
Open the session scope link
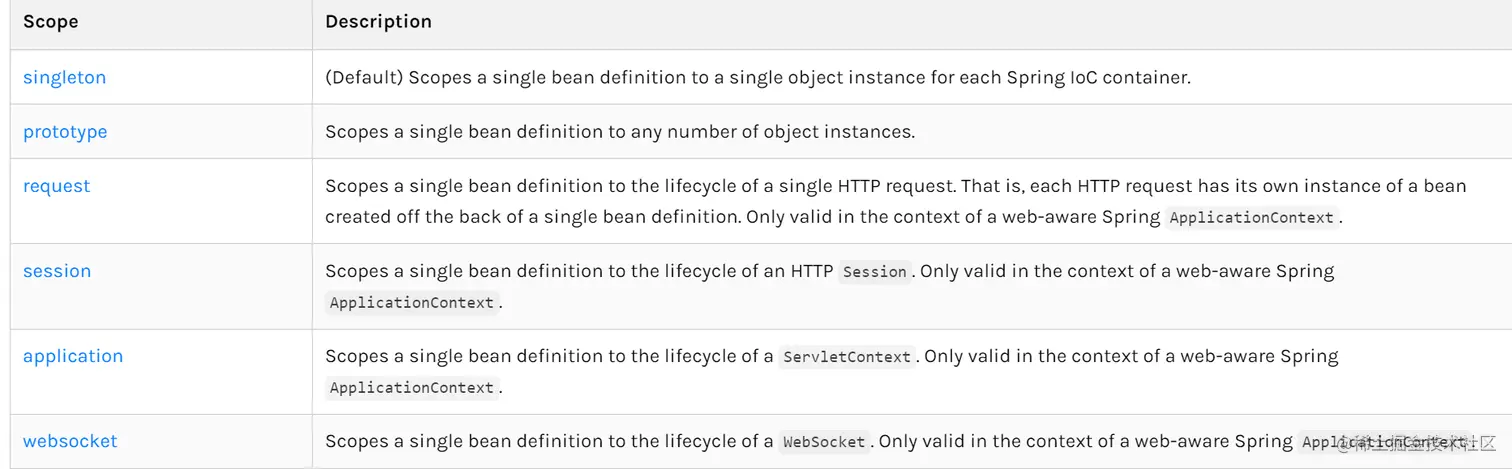click(57, 271)
